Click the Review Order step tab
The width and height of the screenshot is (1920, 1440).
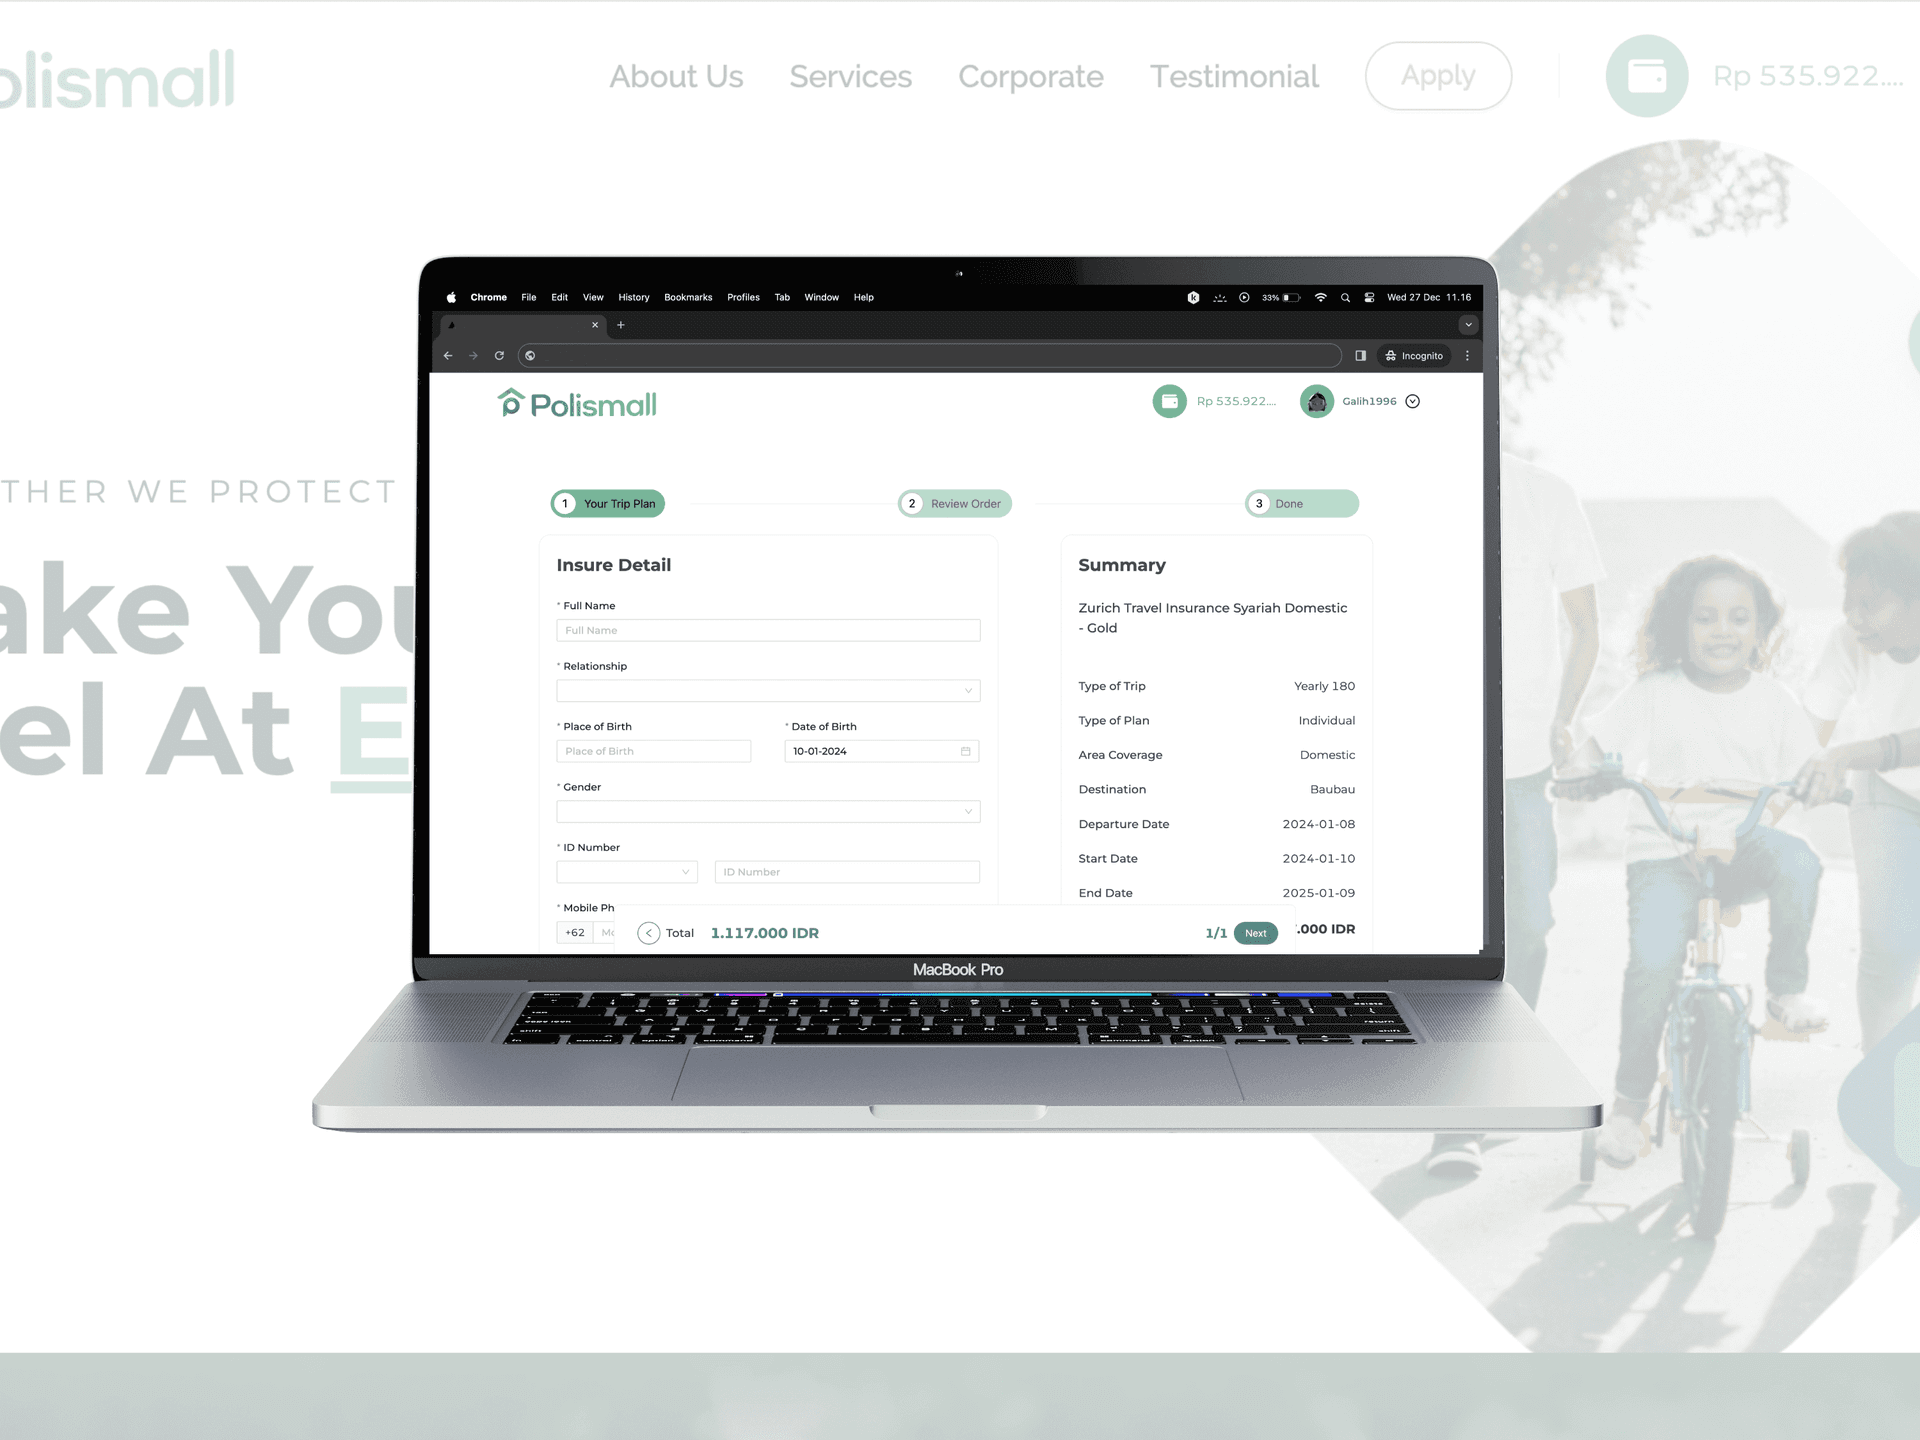(x=954, y=504)
